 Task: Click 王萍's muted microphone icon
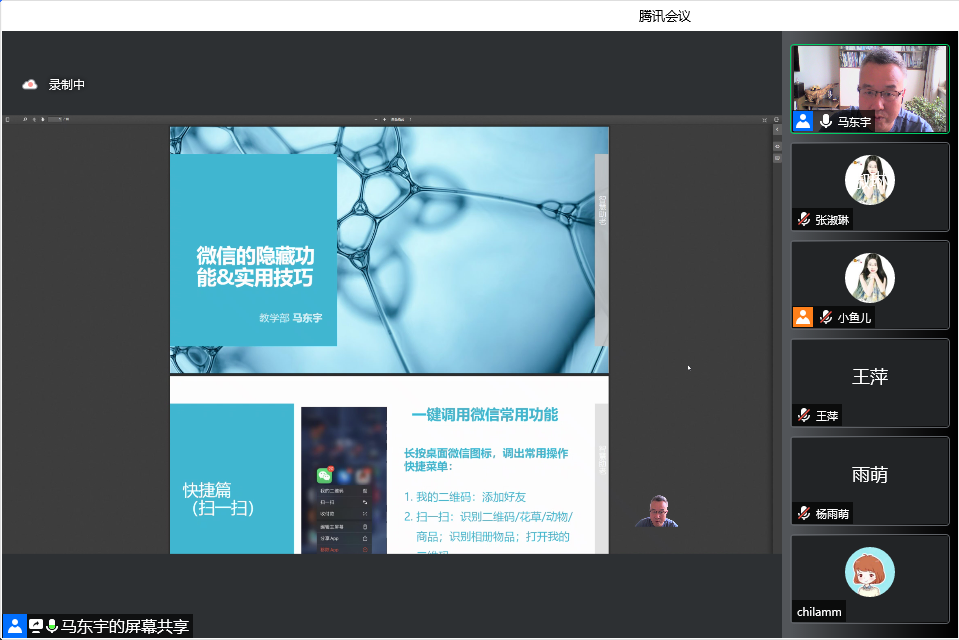[804, 415]
